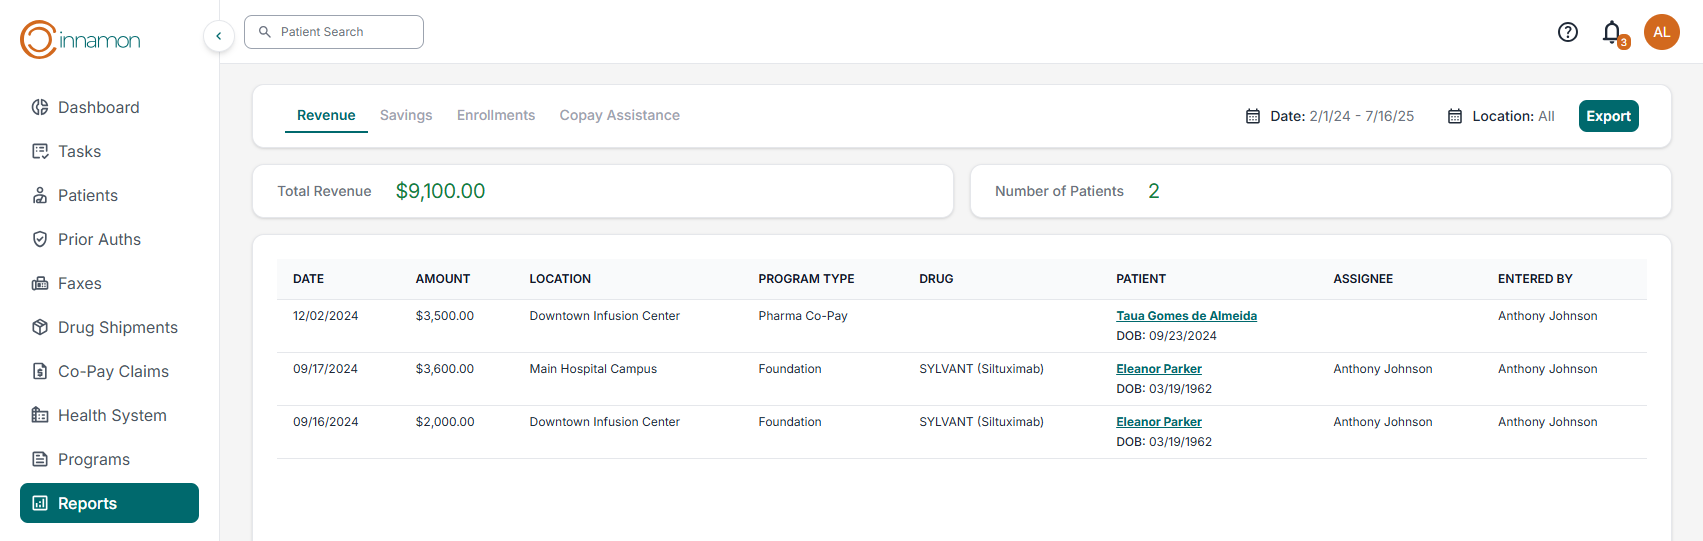This screenshot has width=1703, height=541.
Task: Select the Copay Assistance tab
Action: coord(619,115)
